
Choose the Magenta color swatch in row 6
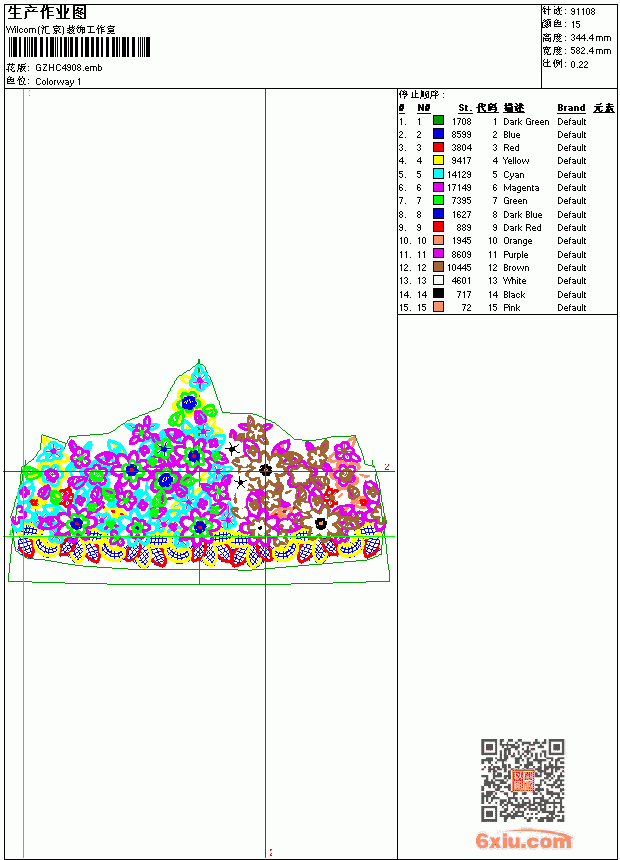[438, 187]
